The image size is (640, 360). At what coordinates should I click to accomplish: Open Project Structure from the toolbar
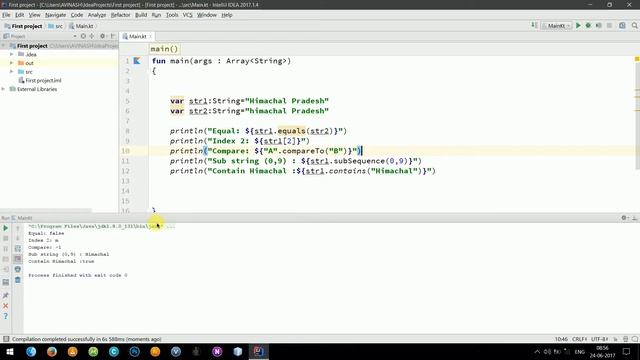(622, 26)
